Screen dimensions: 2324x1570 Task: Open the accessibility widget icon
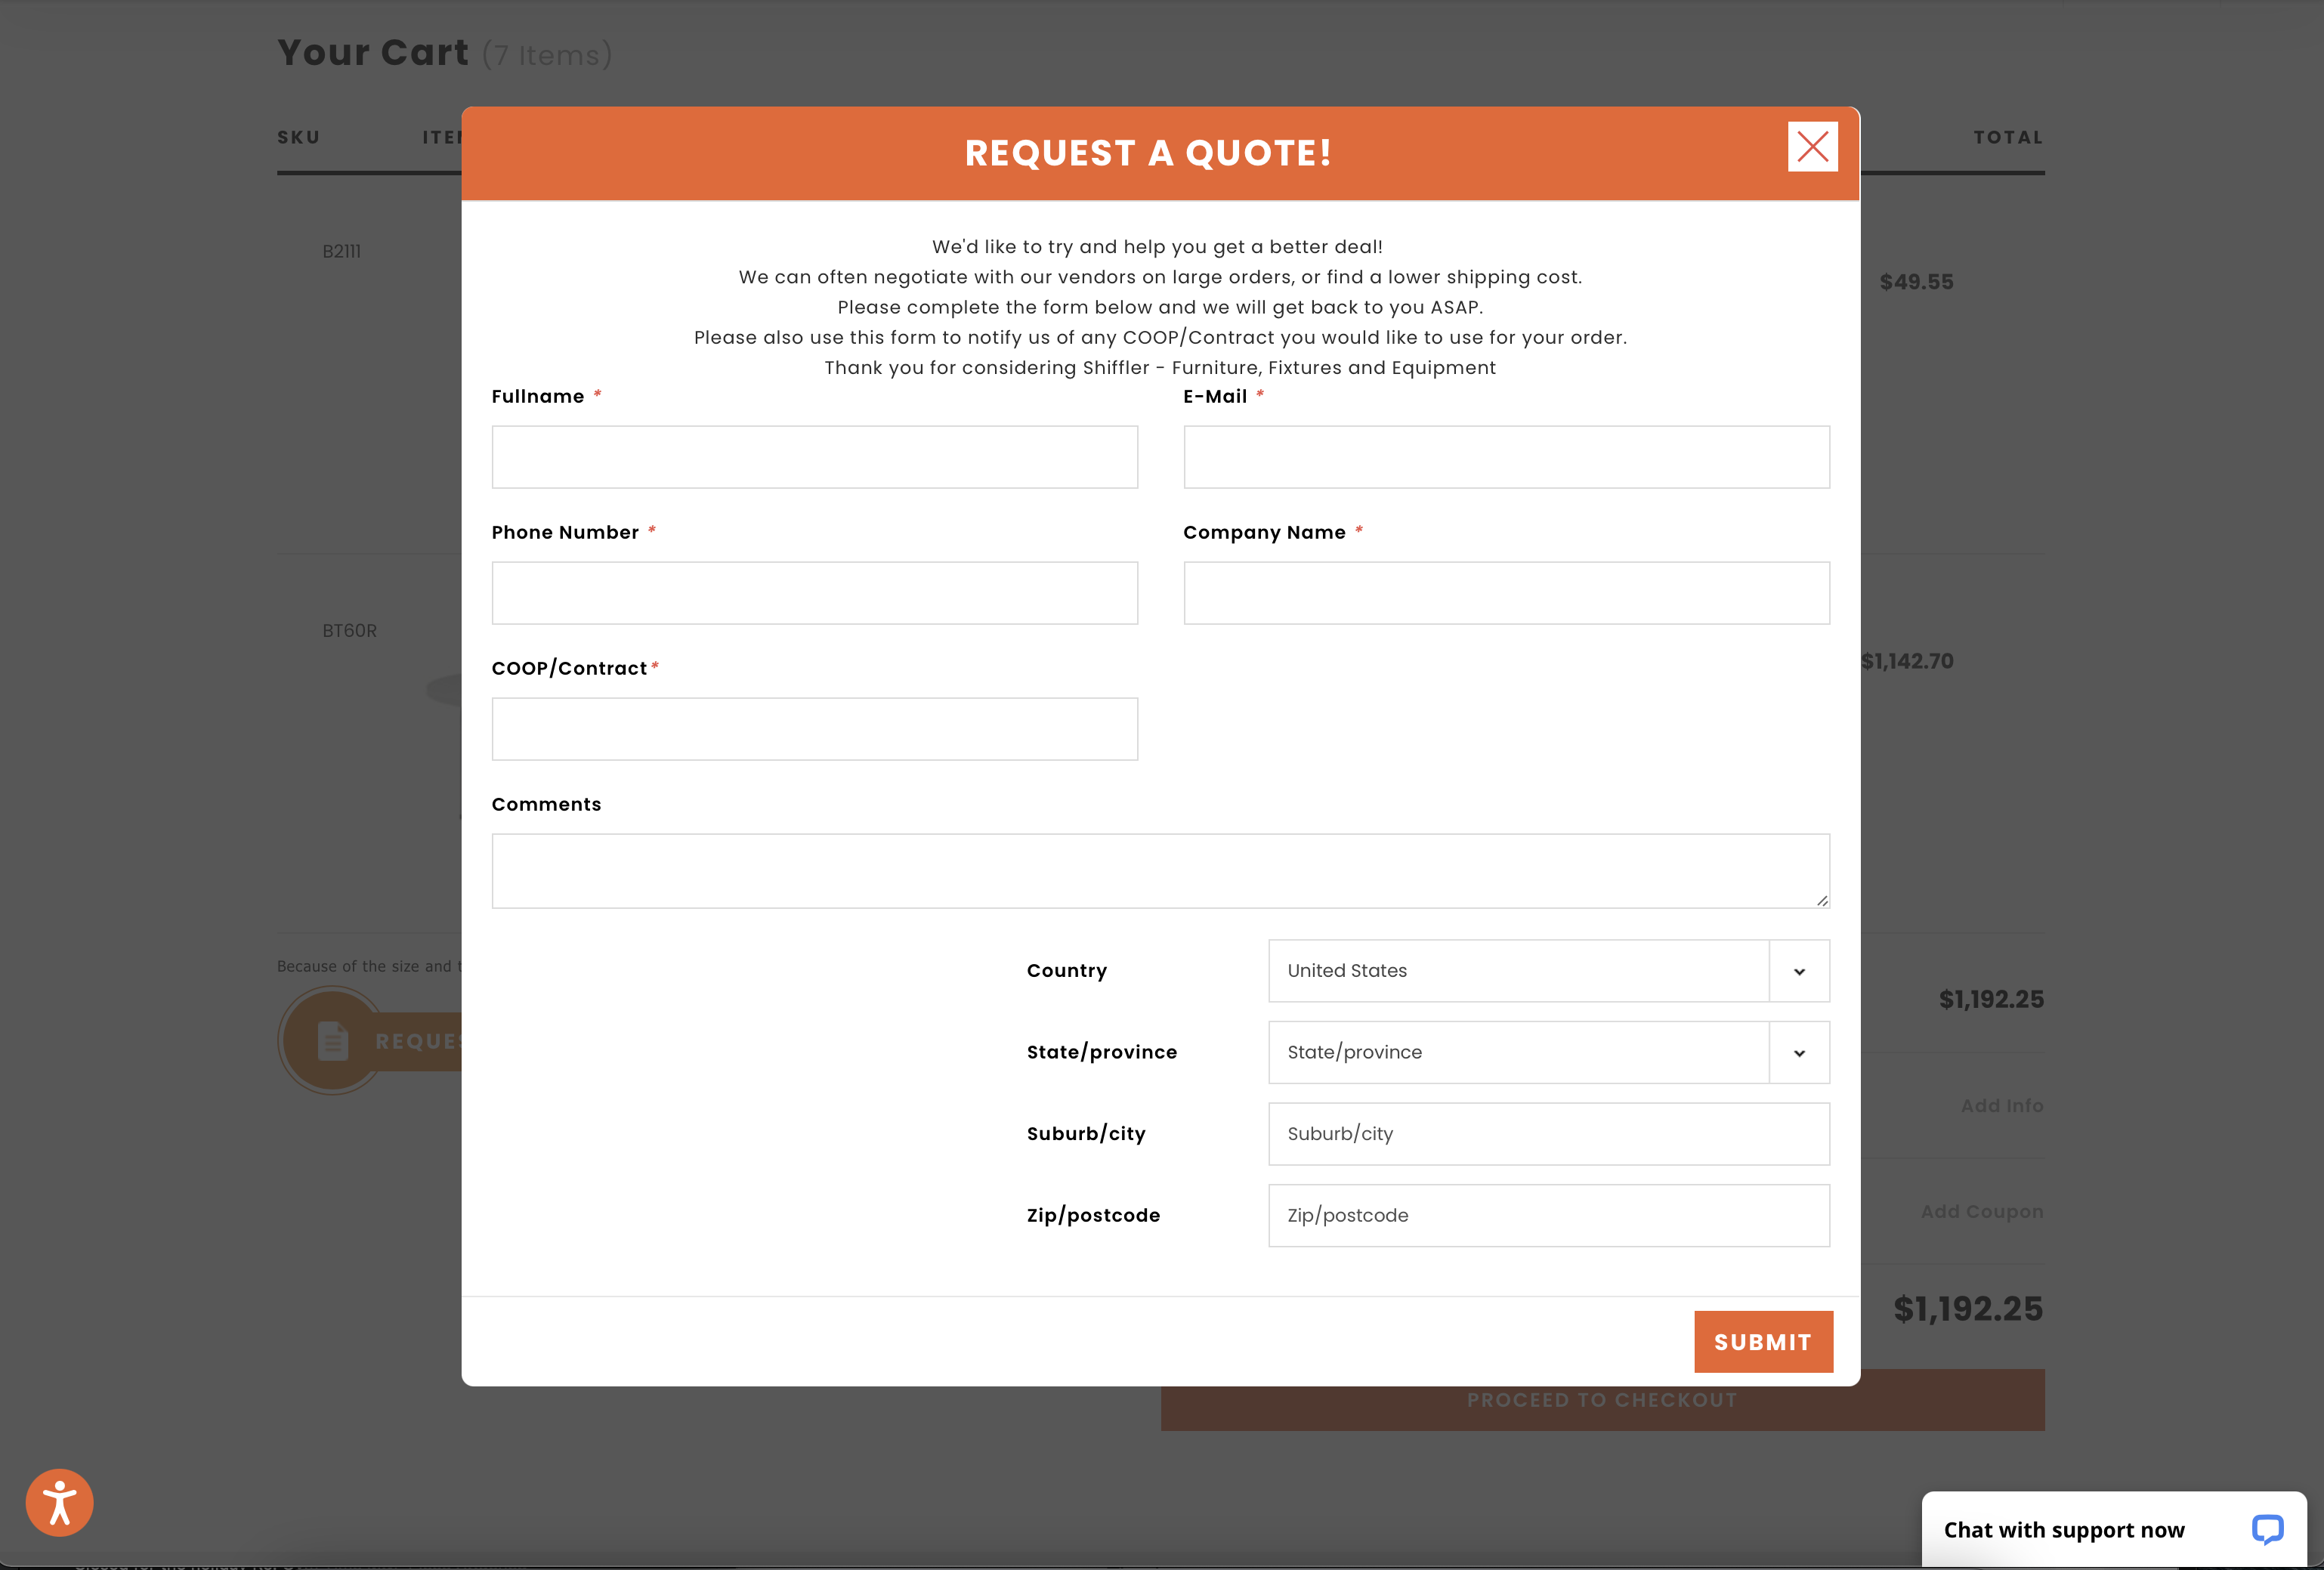click(x=59, y=1502)
